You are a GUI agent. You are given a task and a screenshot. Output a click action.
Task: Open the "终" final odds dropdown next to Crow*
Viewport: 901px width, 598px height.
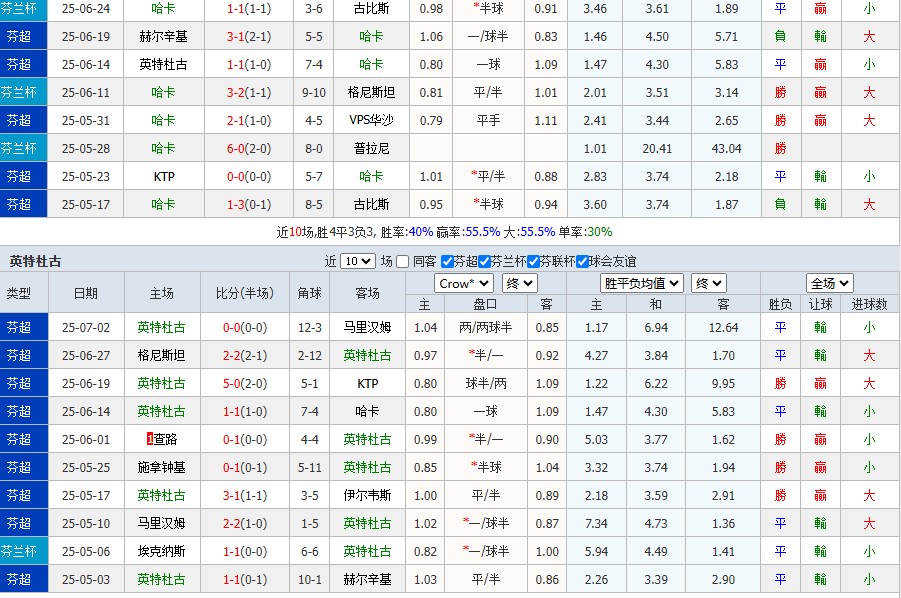pos(518,283)
